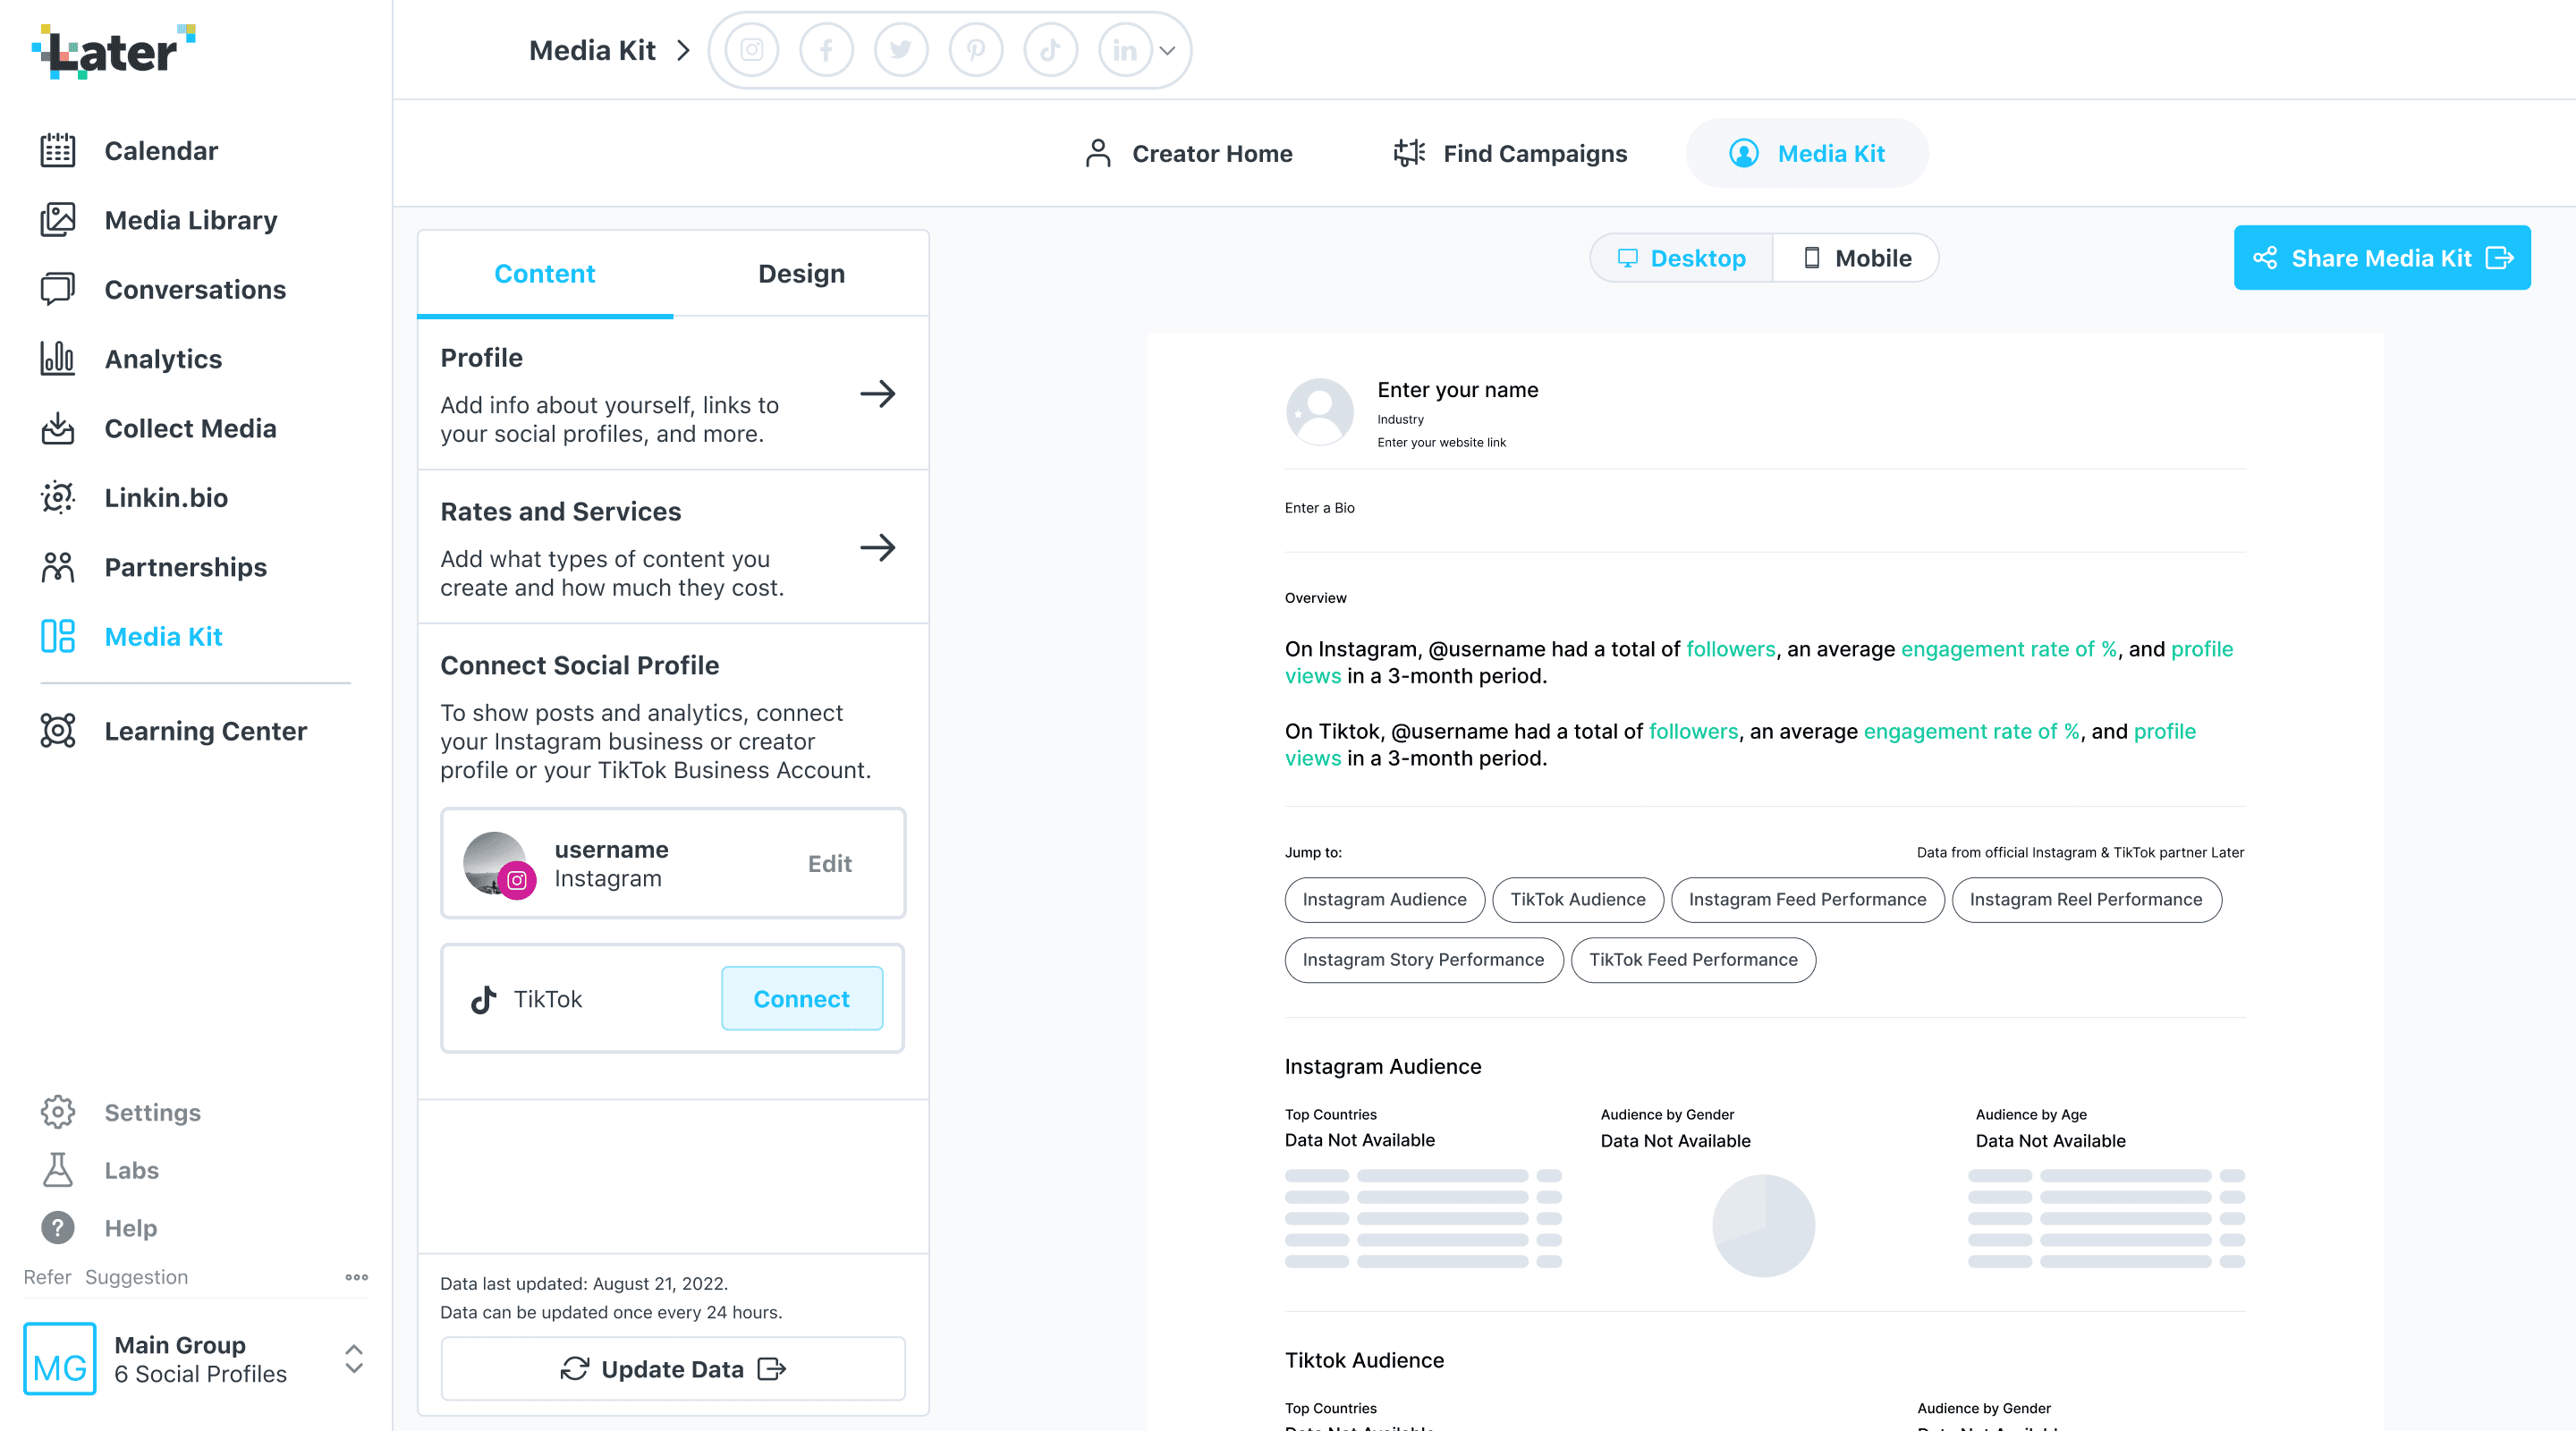The width and height of the screenshot is (2576, 1431).
Task: Open Analytics from the sidebar
Action: click(x=163, y=359)
